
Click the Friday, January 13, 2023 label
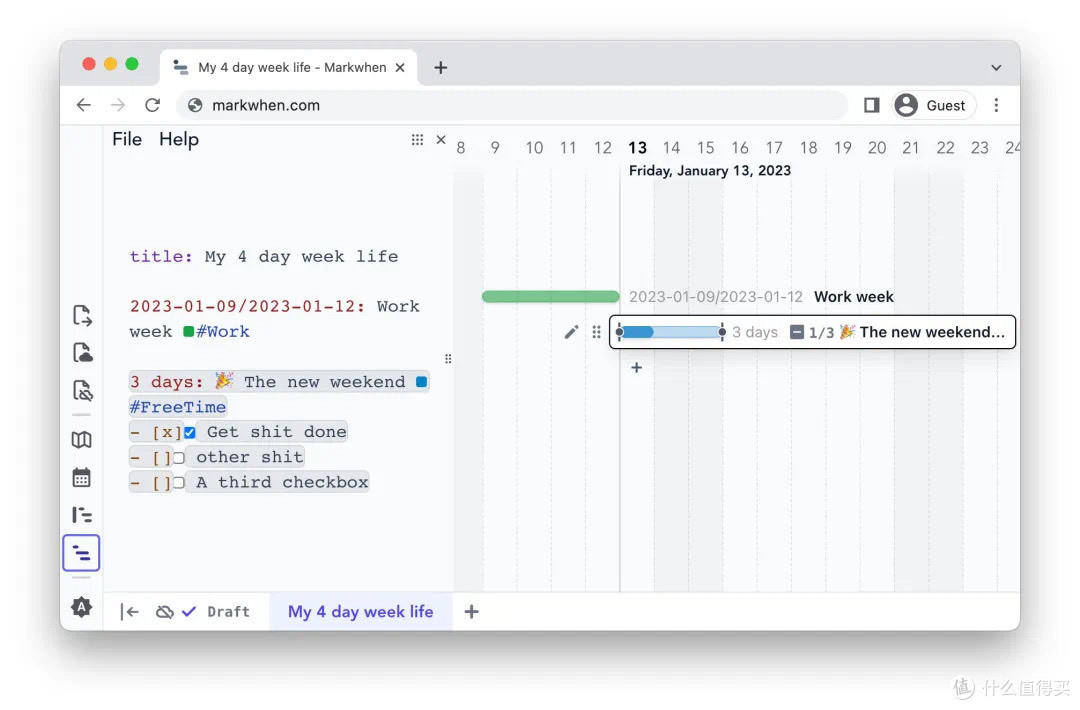[x=709, y=171]
